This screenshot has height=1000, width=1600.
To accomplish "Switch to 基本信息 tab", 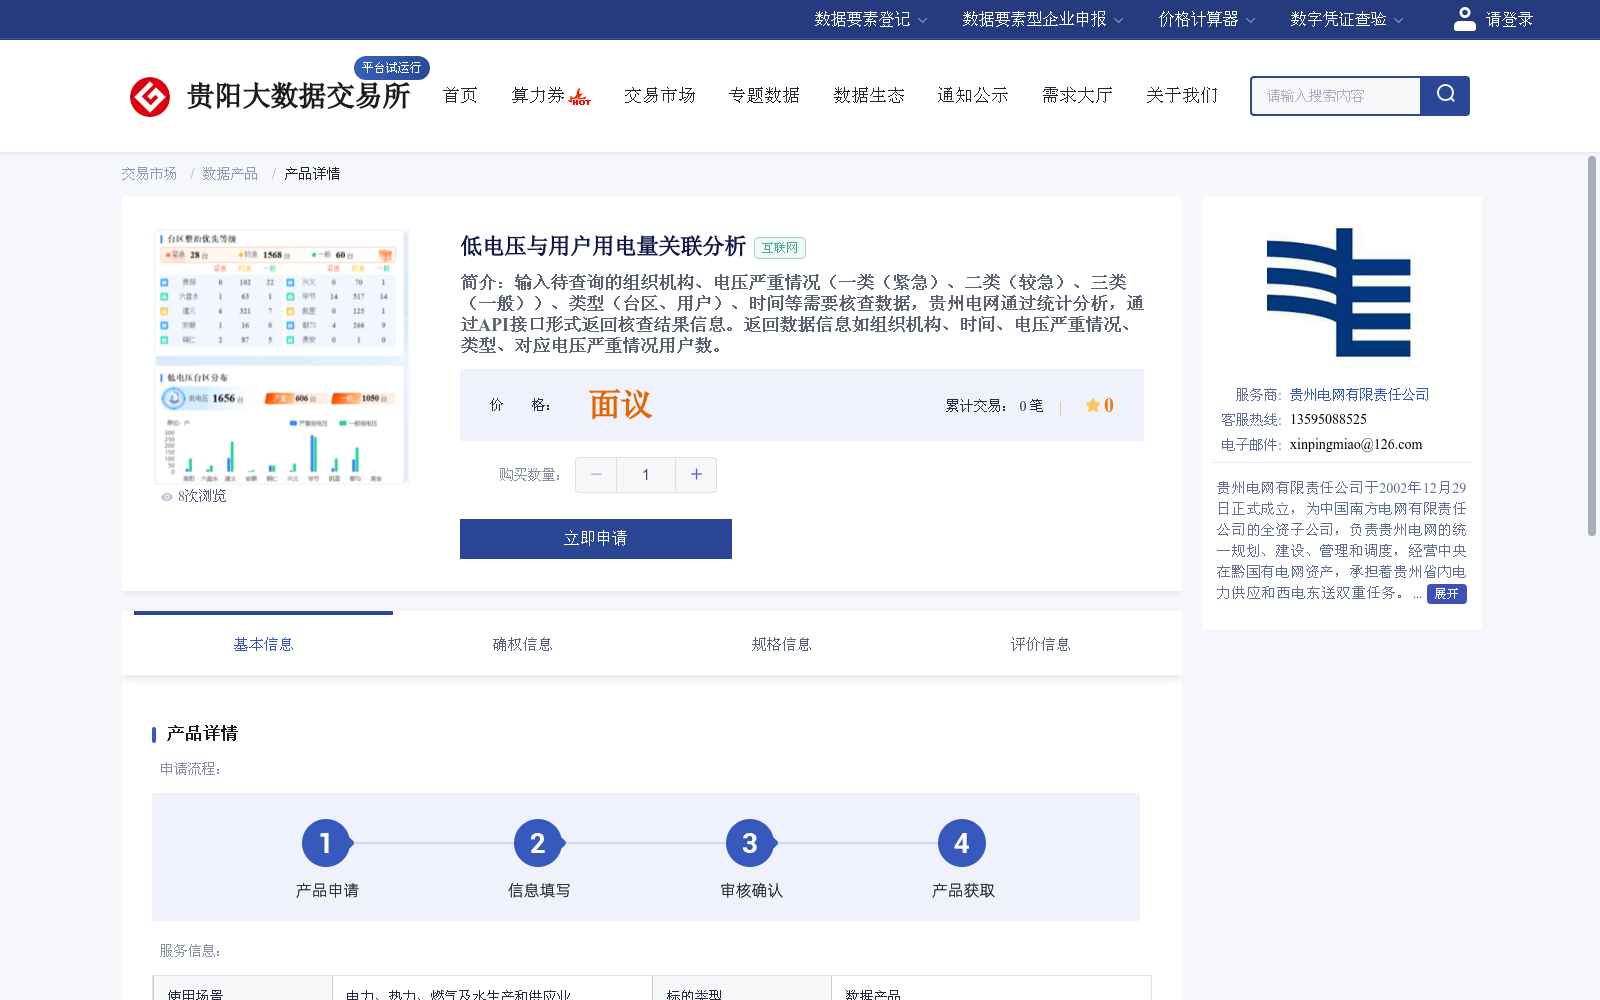I will pos(263,644).
